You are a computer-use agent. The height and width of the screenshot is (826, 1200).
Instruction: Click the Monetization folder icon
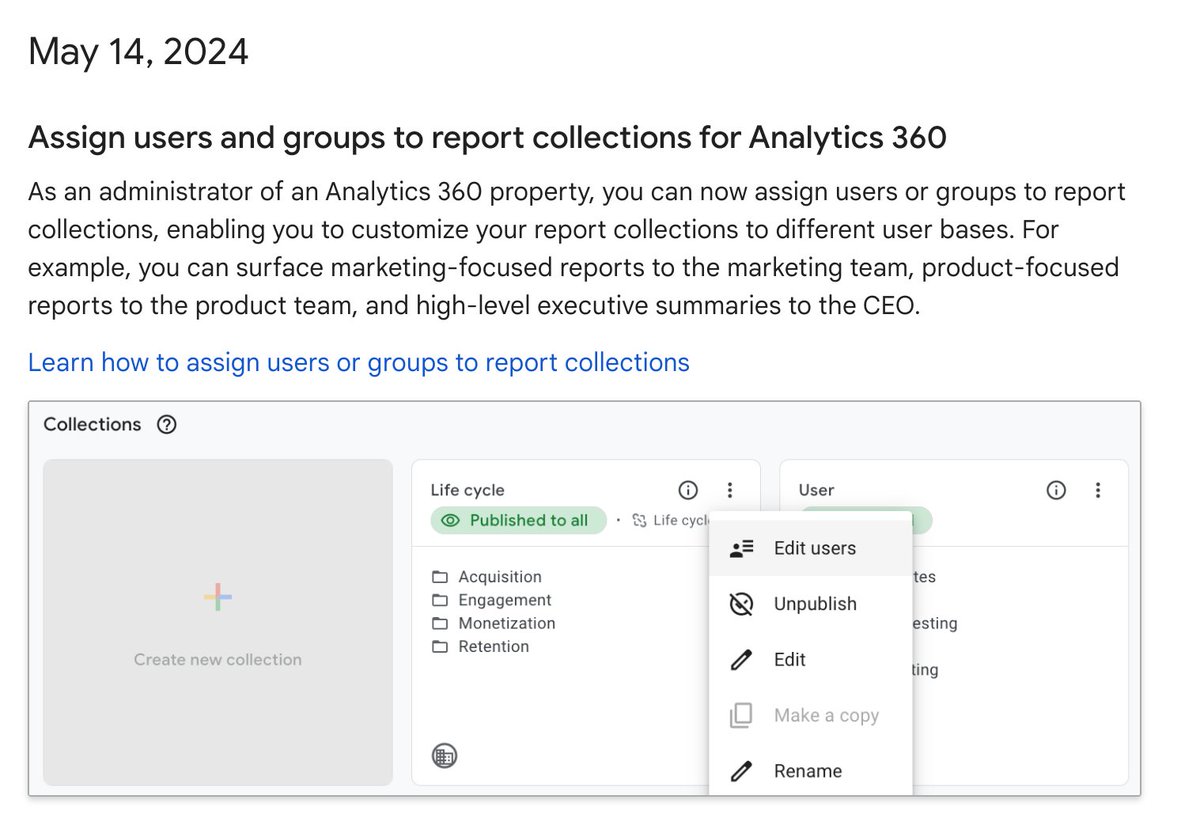click(440, 623)
